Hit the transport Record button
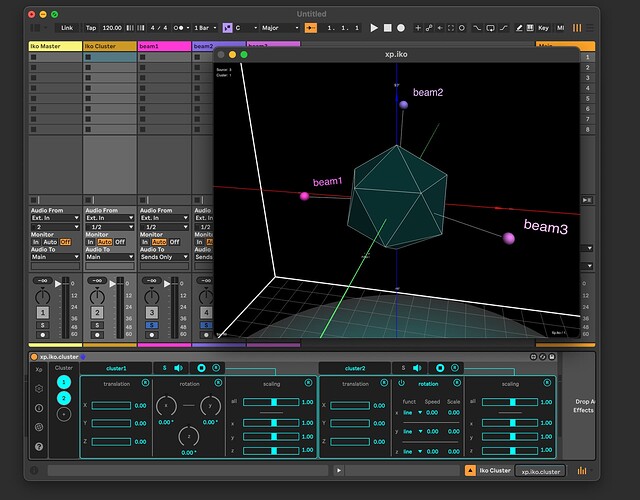 coord(403,28)
